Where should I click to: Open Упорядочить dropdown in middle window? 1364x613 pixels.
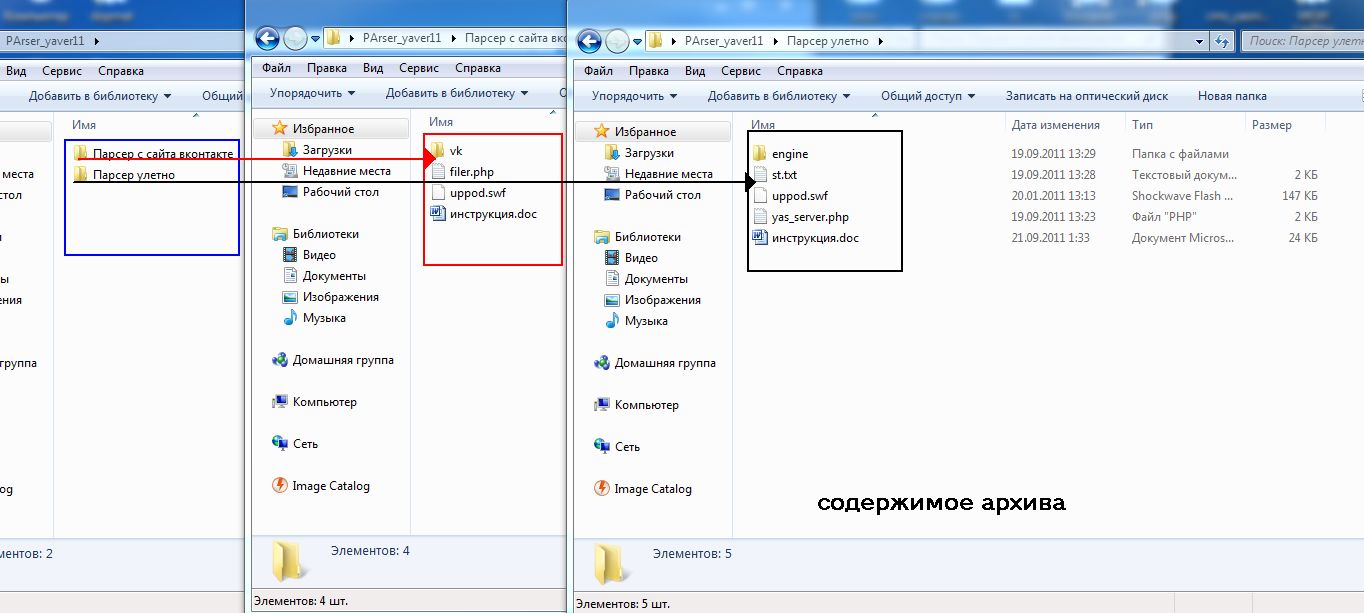312,93
